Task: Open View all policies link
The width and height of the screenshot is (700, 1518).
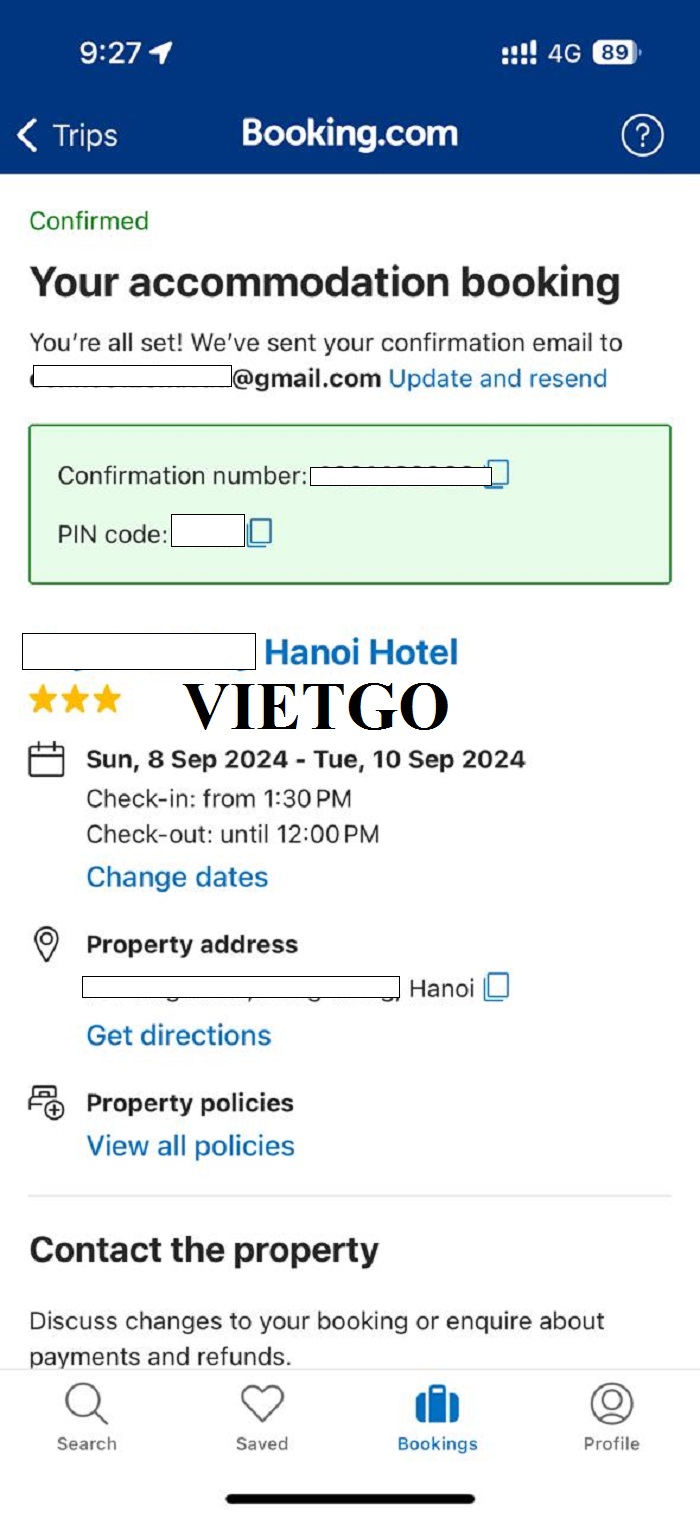Action: (x=191, y=1145)
